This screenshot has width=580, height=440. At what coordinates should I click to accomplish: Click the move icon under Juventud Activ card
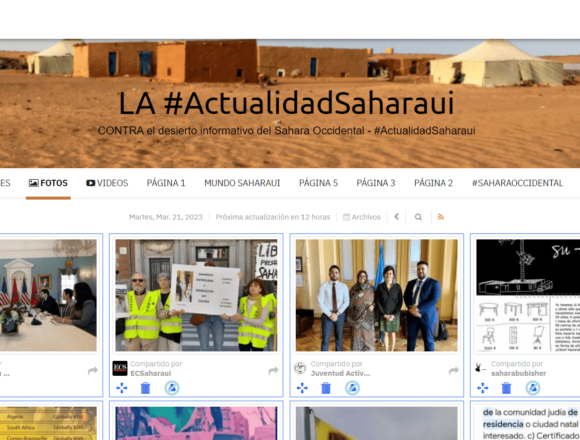point(302,388)
